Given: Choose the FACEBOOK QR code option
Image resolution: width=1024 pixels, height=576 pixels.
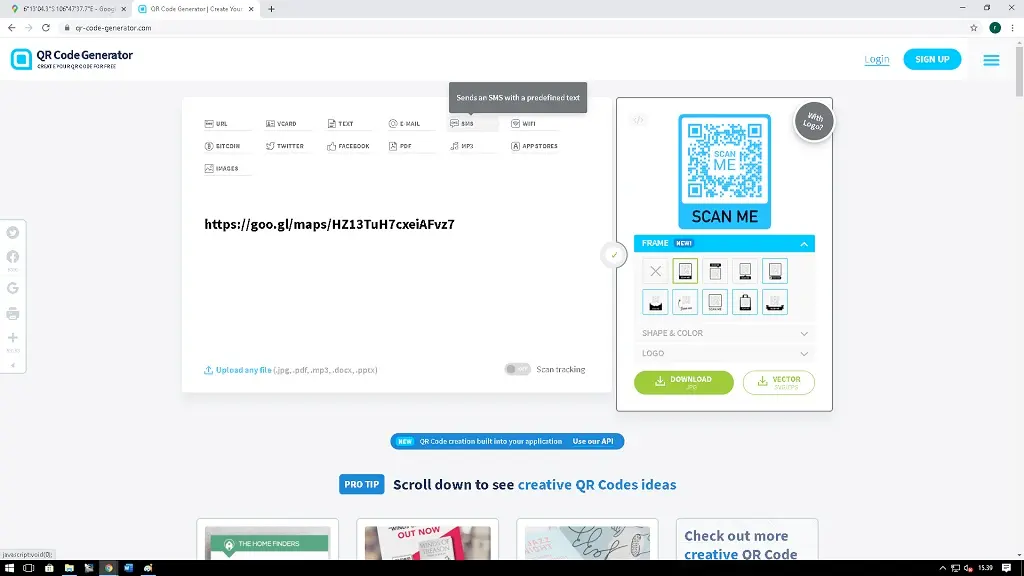Looking at the screenshot, I should pos(348,146).
